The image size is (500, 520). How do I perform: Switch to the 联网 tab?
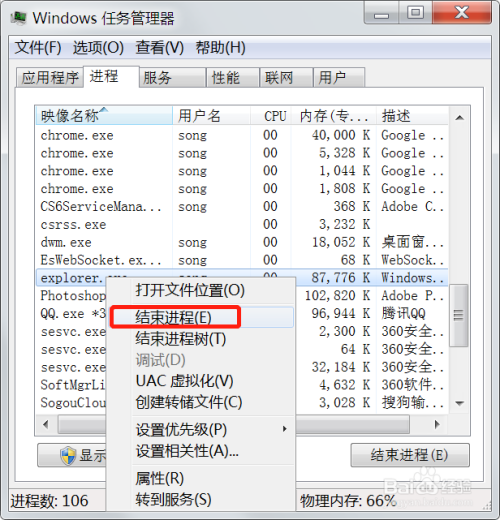[x=286, y=78]
